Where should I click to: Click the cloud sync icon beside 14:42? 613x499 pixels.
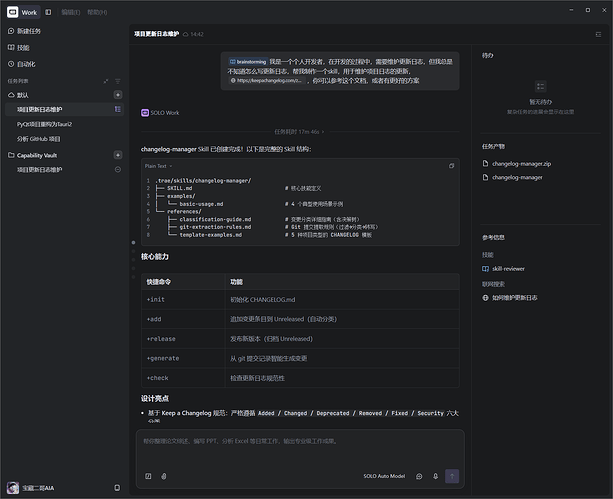pos(186,34)
